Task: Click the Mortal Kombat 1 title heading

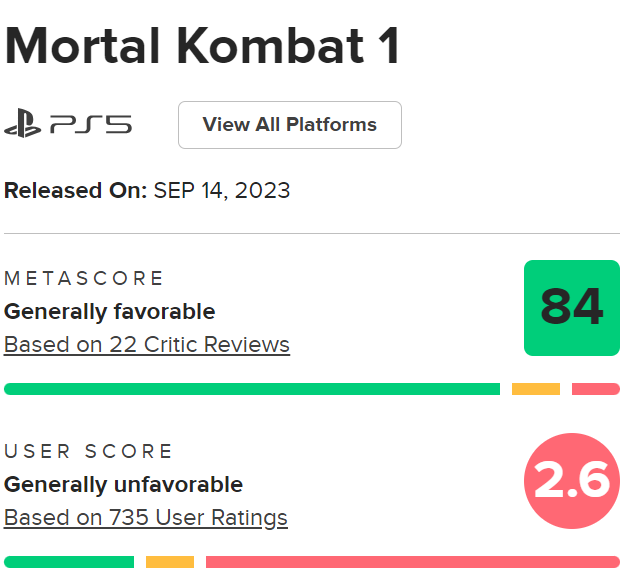Action: click(x=203, y=46)
